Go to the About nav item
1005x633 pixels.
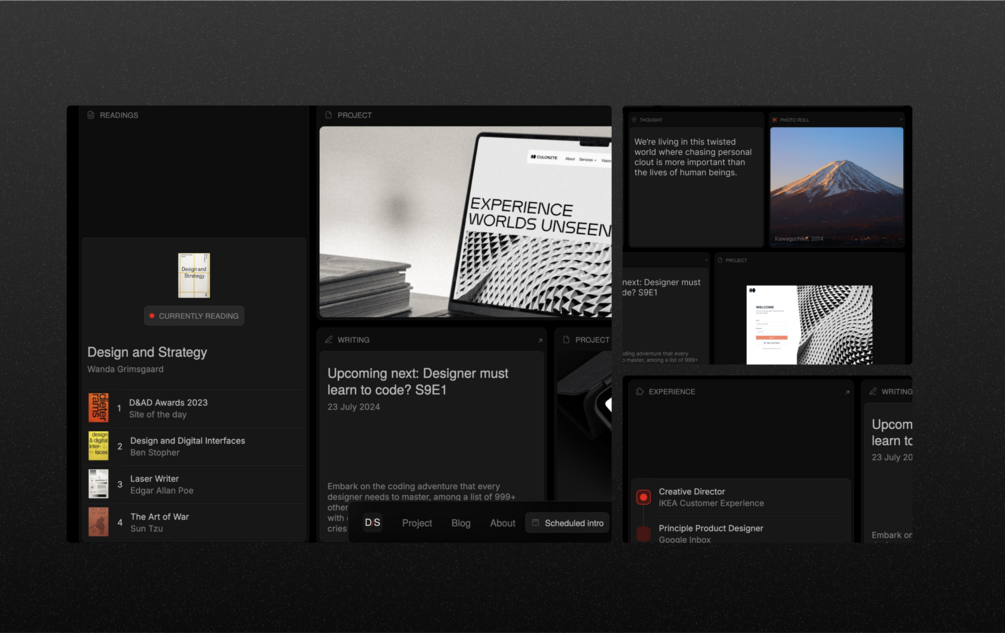[502, 523]
